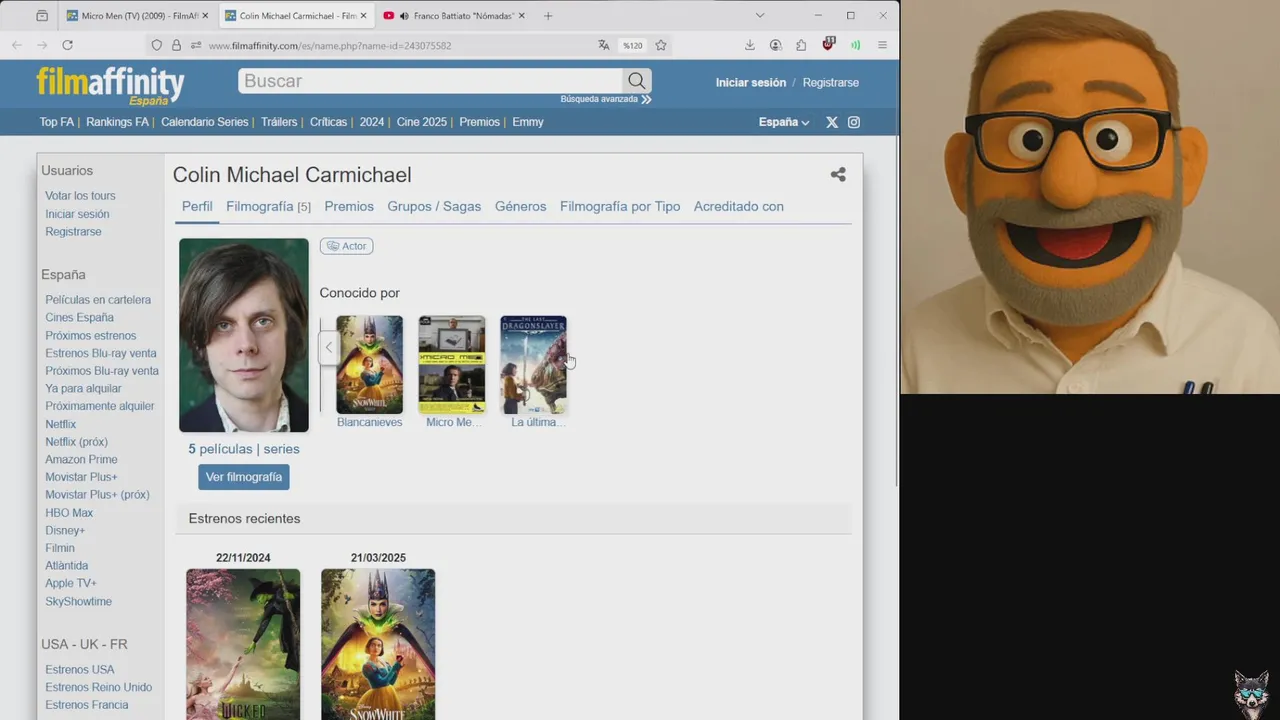The width and height of the screenshot is (1280, 720).
Task: Open Críticas in the navigation bar
Action: pyautogui.click(x=328, y=122)
